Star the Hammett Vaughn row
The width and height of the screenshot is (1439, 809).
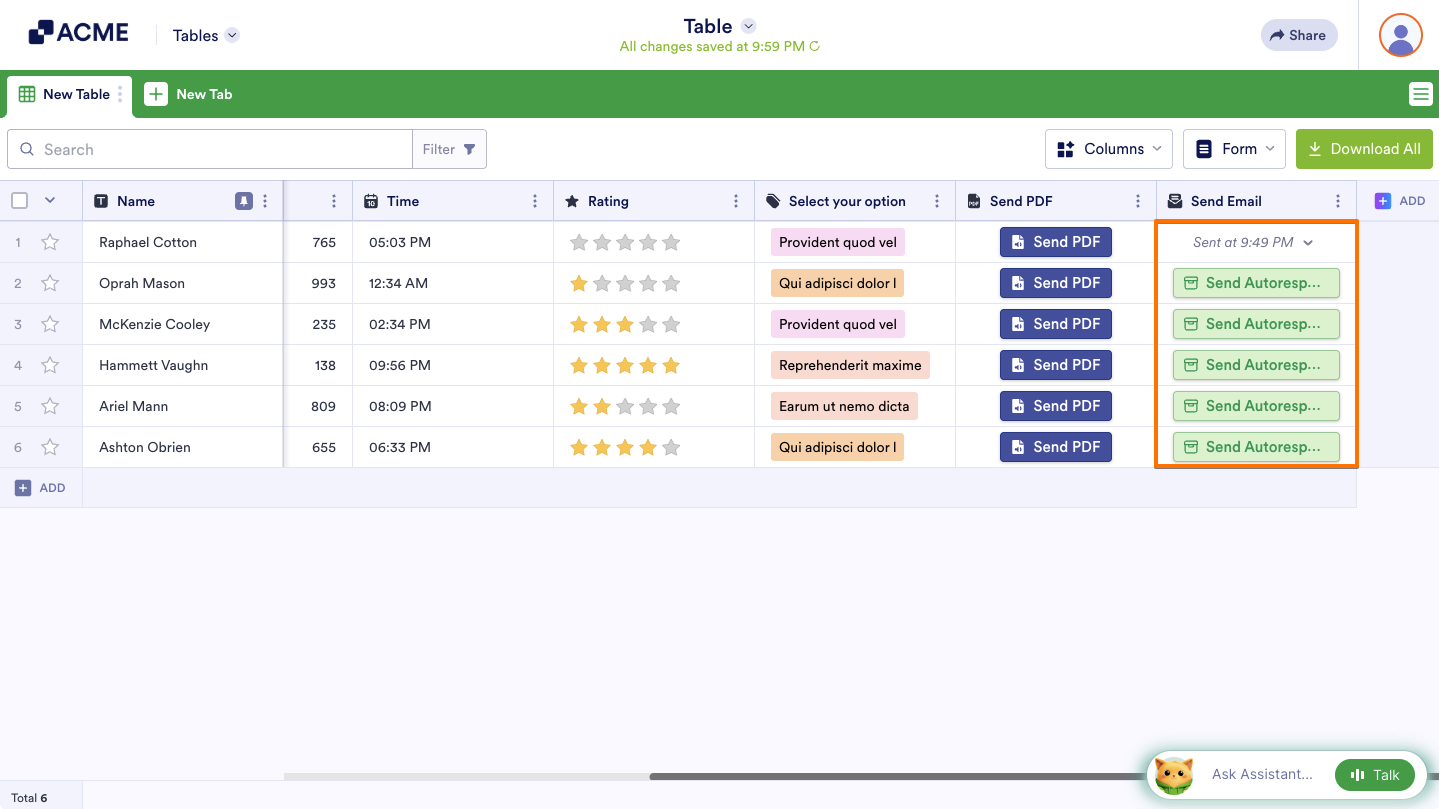coord(50,365)
